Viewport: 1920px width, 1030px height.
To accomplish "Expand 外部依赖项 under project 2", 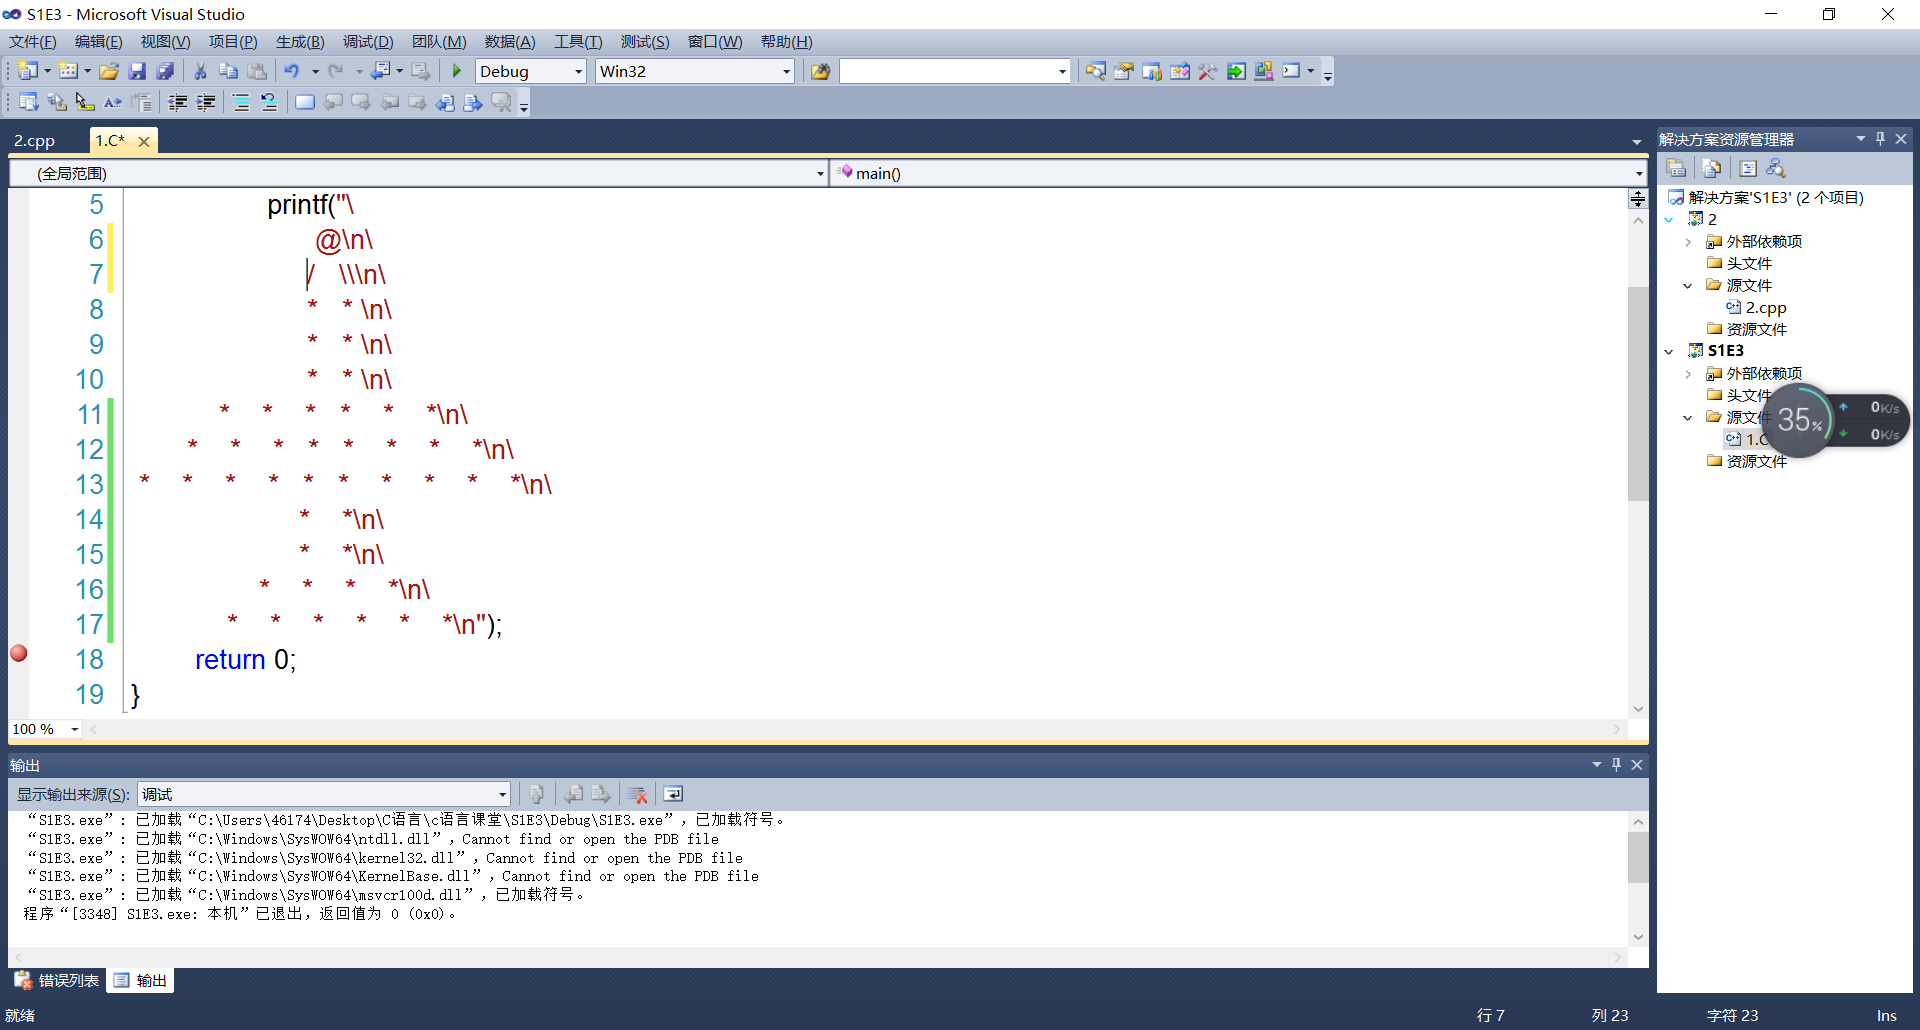I will click(x=1688, y=242).
